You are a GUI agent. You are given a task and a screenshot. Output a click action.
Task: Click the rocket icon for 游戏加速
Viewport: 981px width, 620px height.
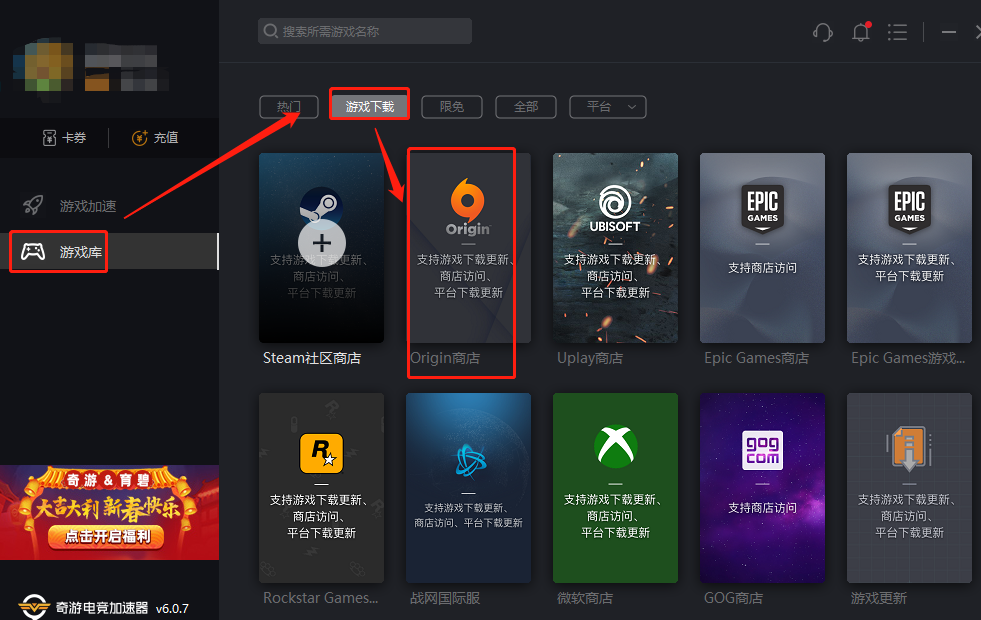point(33,205)
